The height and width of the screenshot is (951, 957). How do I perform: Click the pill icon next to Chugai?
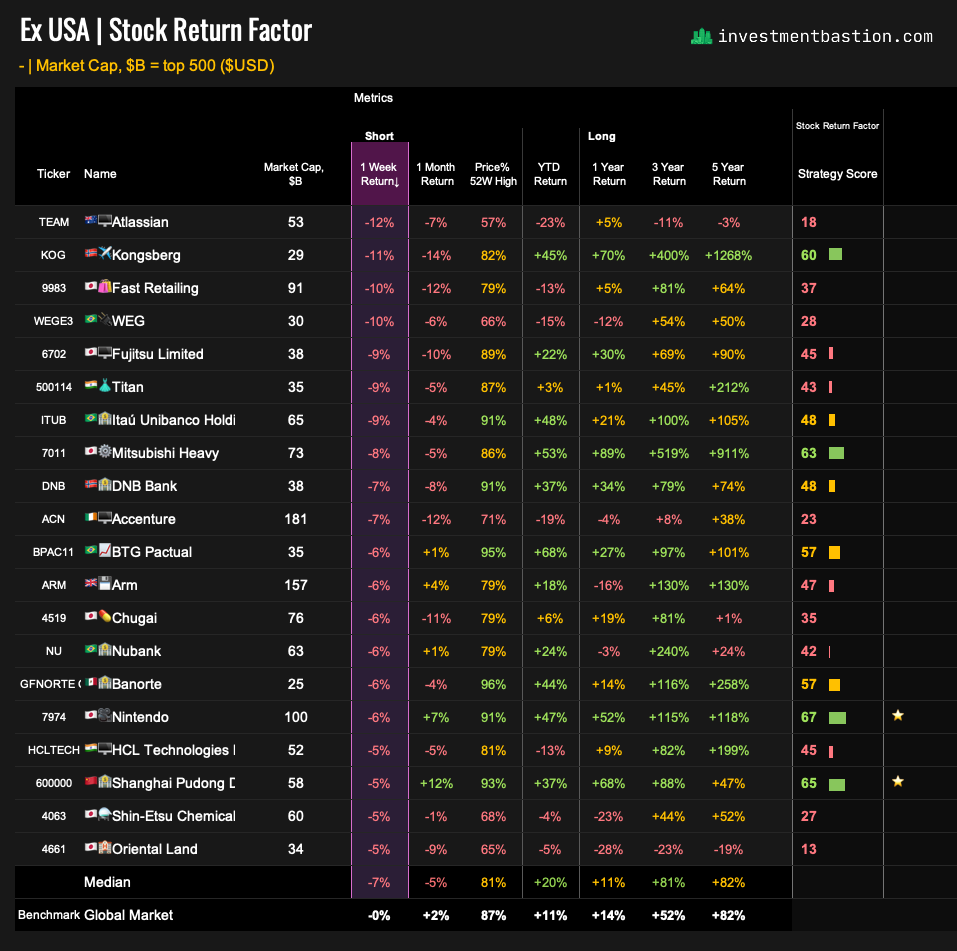coord(105,616)
